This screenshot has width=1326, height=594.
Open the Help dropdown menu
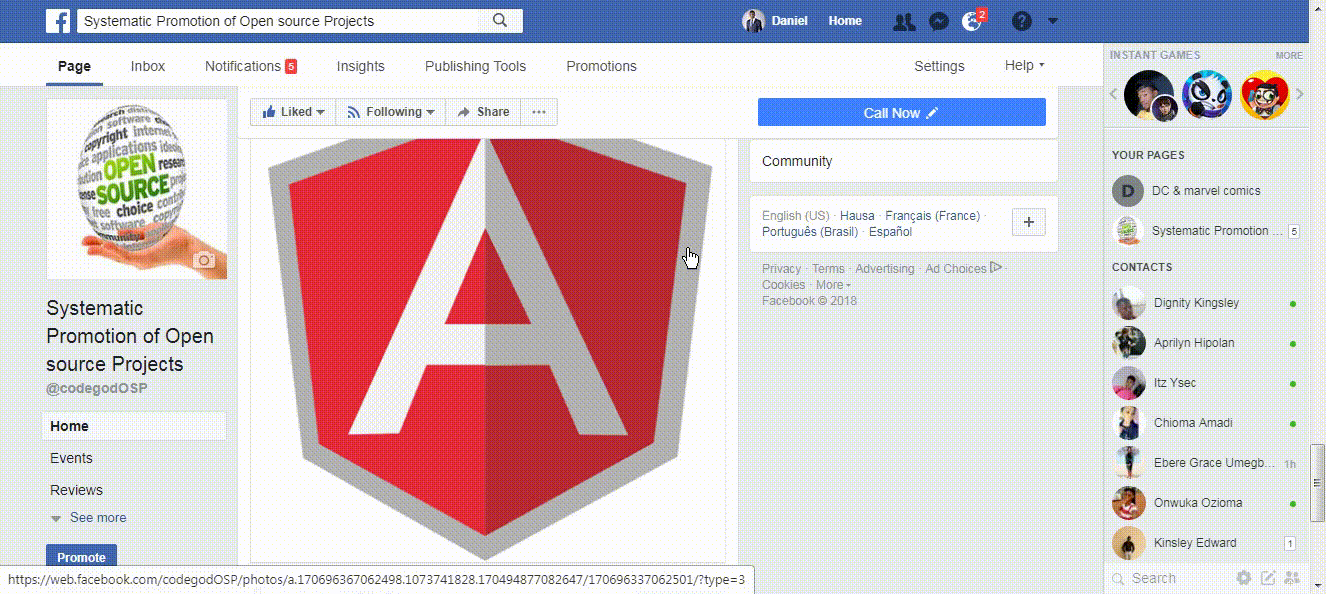[x=1024, y=66]
